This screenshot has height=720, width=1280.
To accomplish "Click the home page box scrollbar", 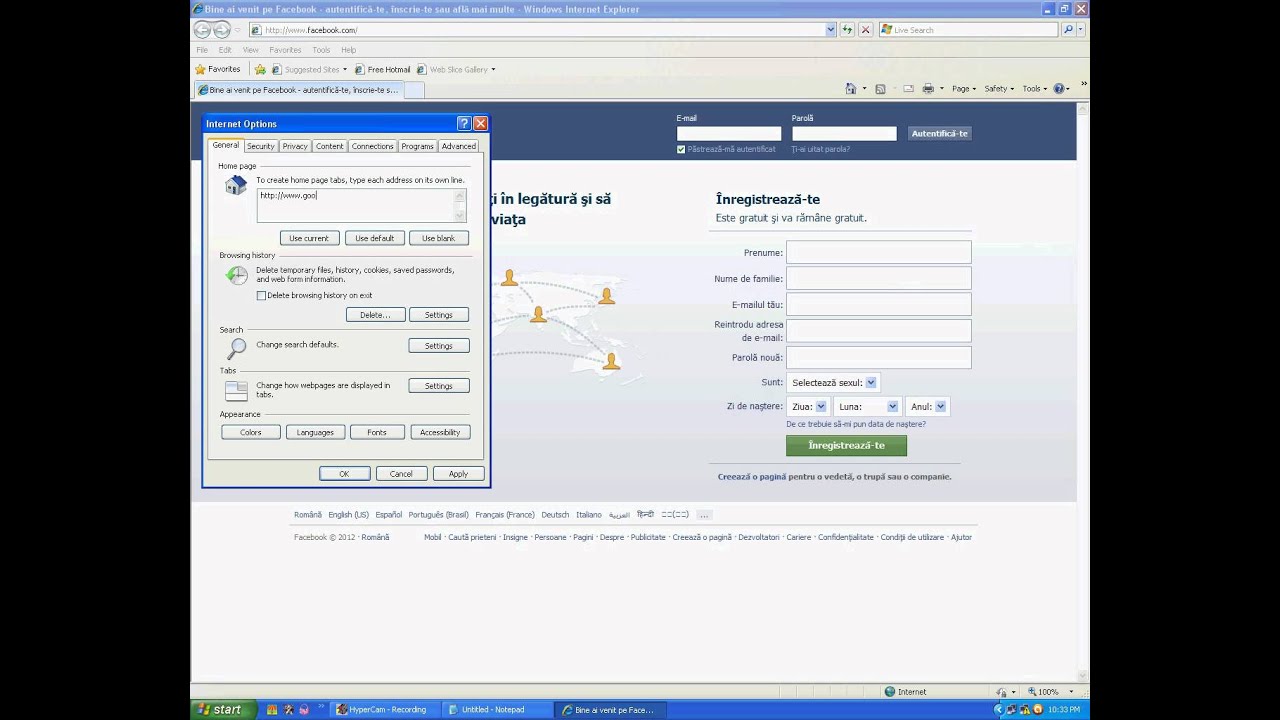I will click(460, 205).
